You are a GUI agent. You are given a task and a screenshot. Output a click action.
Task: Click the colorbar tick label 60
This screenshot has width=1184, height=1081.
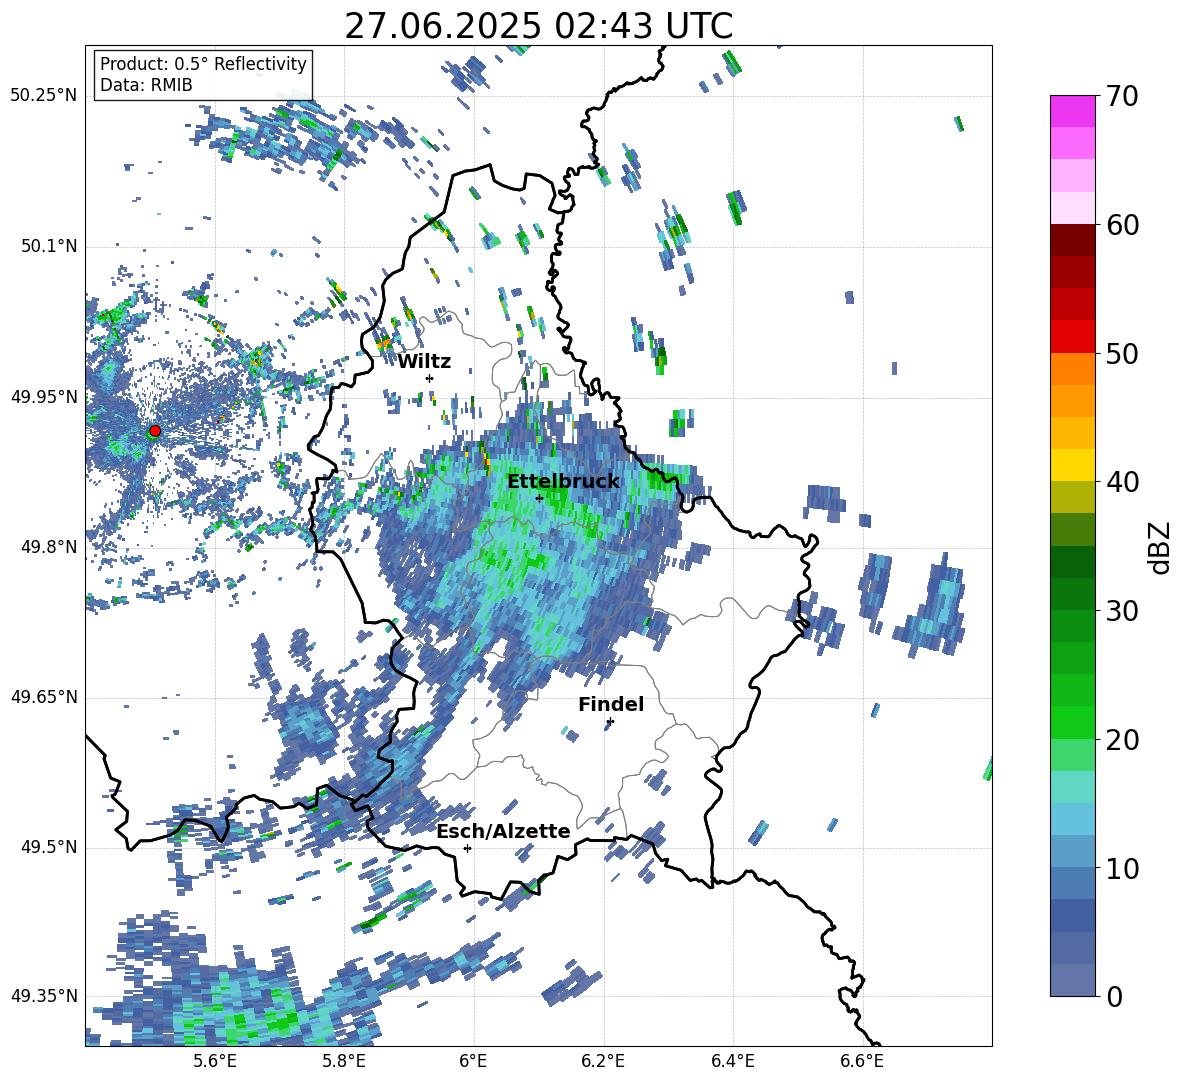click(x=1122, y=225)
